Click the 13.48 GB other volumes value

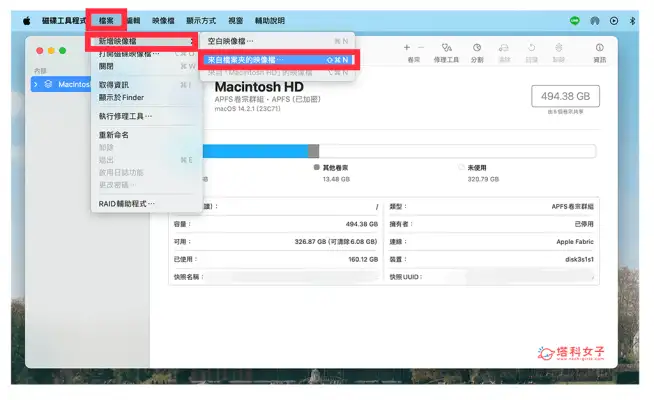336,179
